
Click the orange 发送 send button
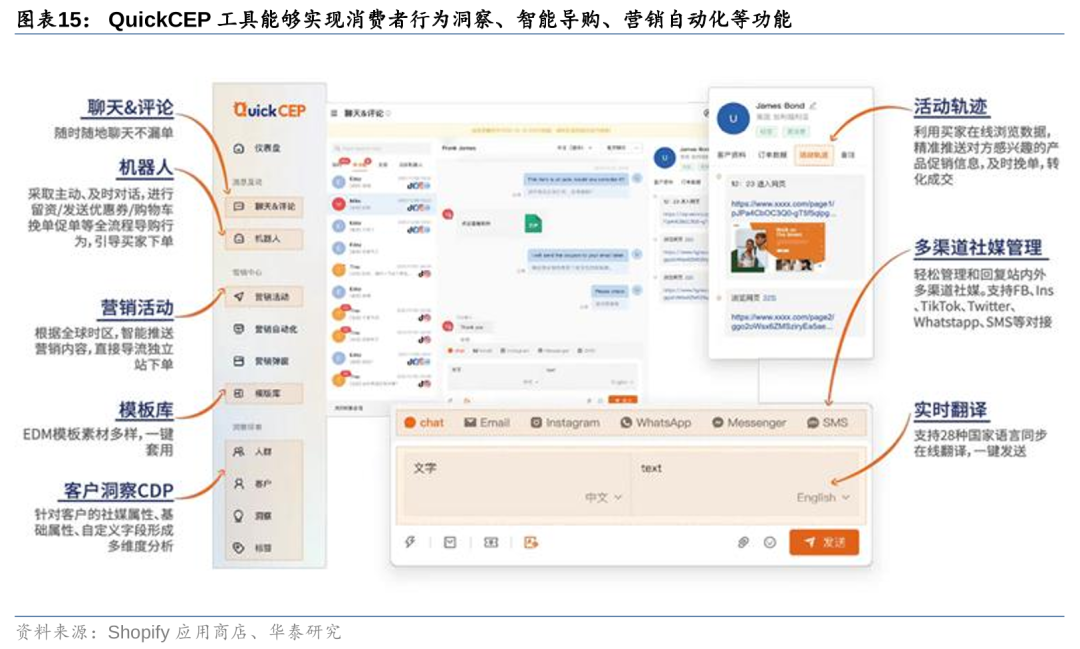click(x=824, y=542)
